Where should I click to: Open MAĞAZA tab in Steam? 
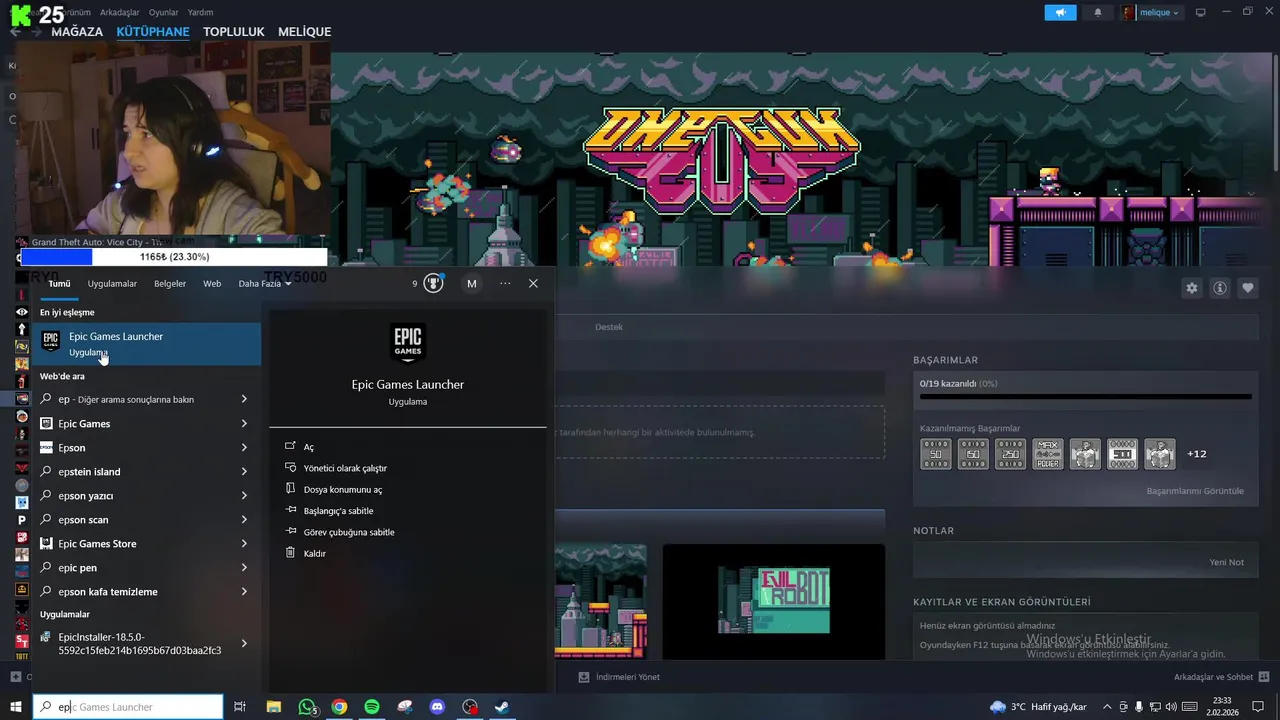77,31
